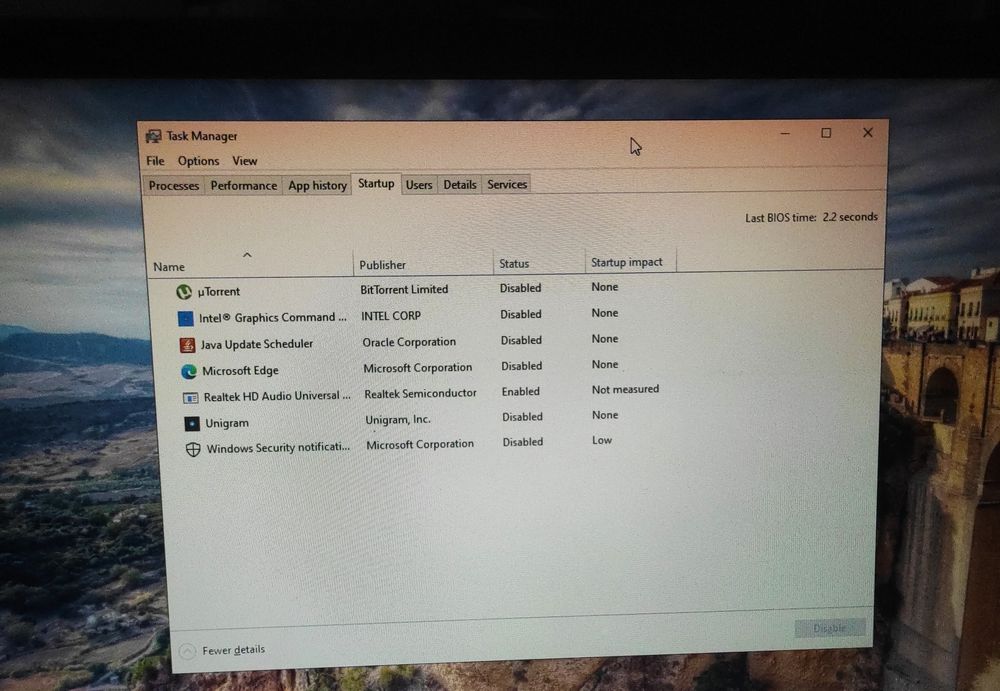Click Disabled status of µTorrent row
The image size is (1000, 691).
pos(520,288)
